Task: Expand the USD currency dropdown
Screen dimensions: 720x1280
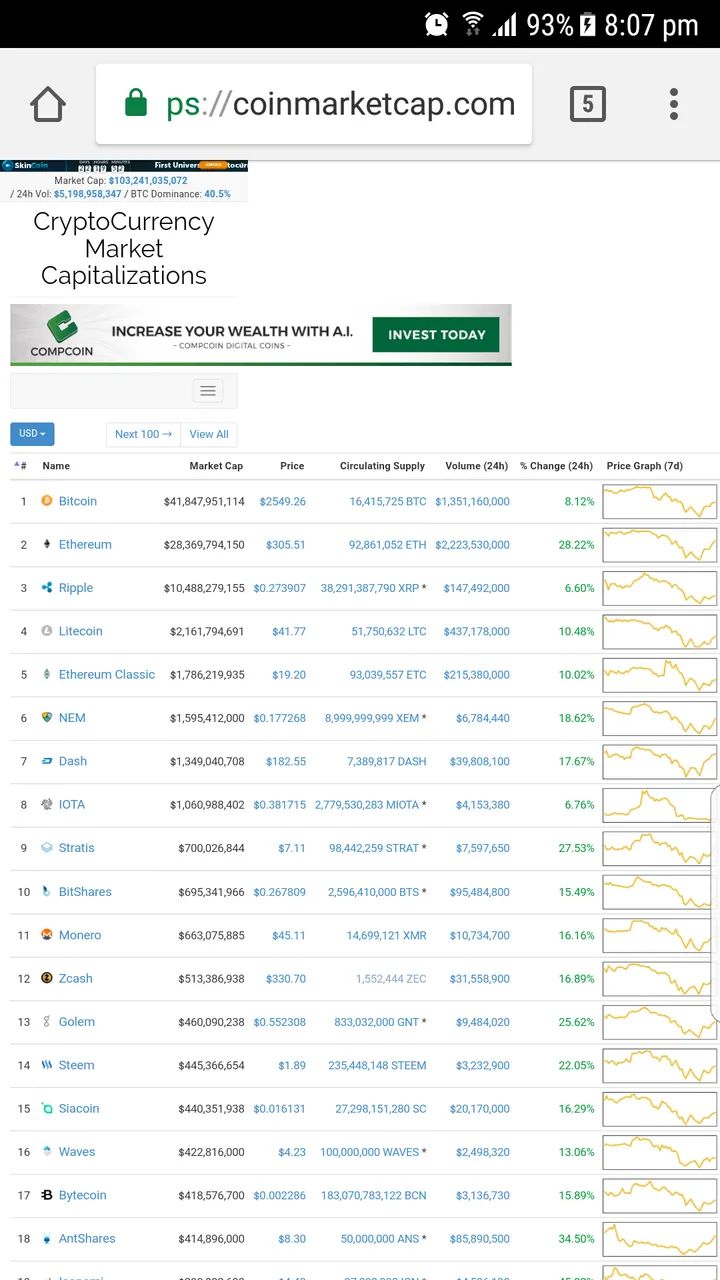Action: [x=32, y=434]
